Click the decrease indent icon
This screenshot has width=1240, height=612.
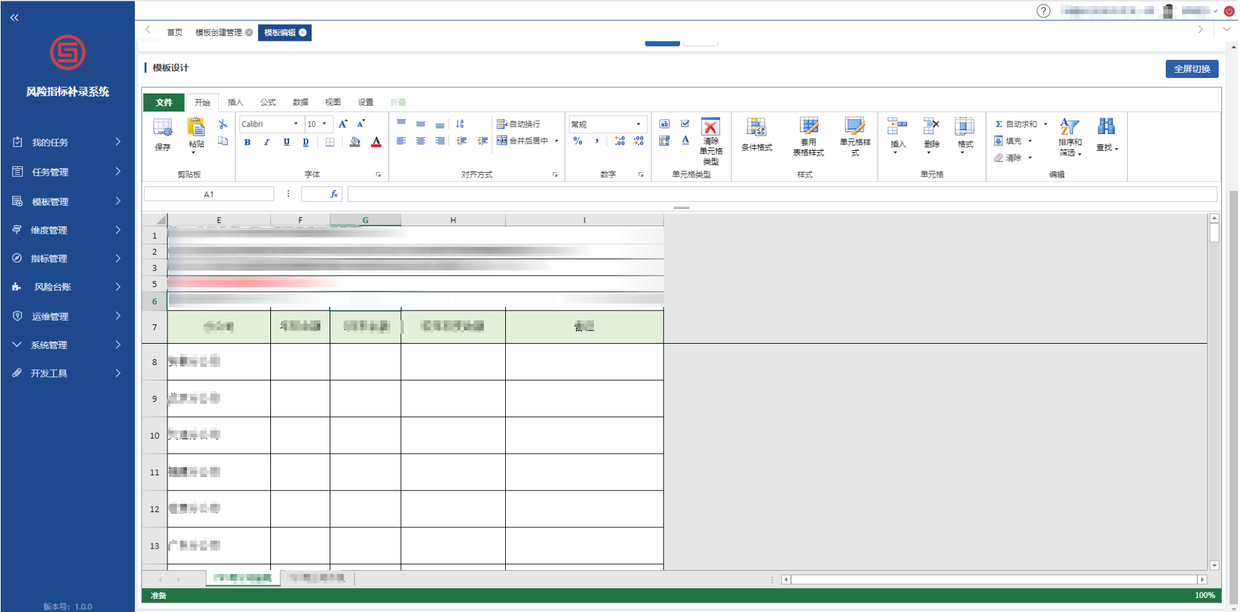(460, 141)
